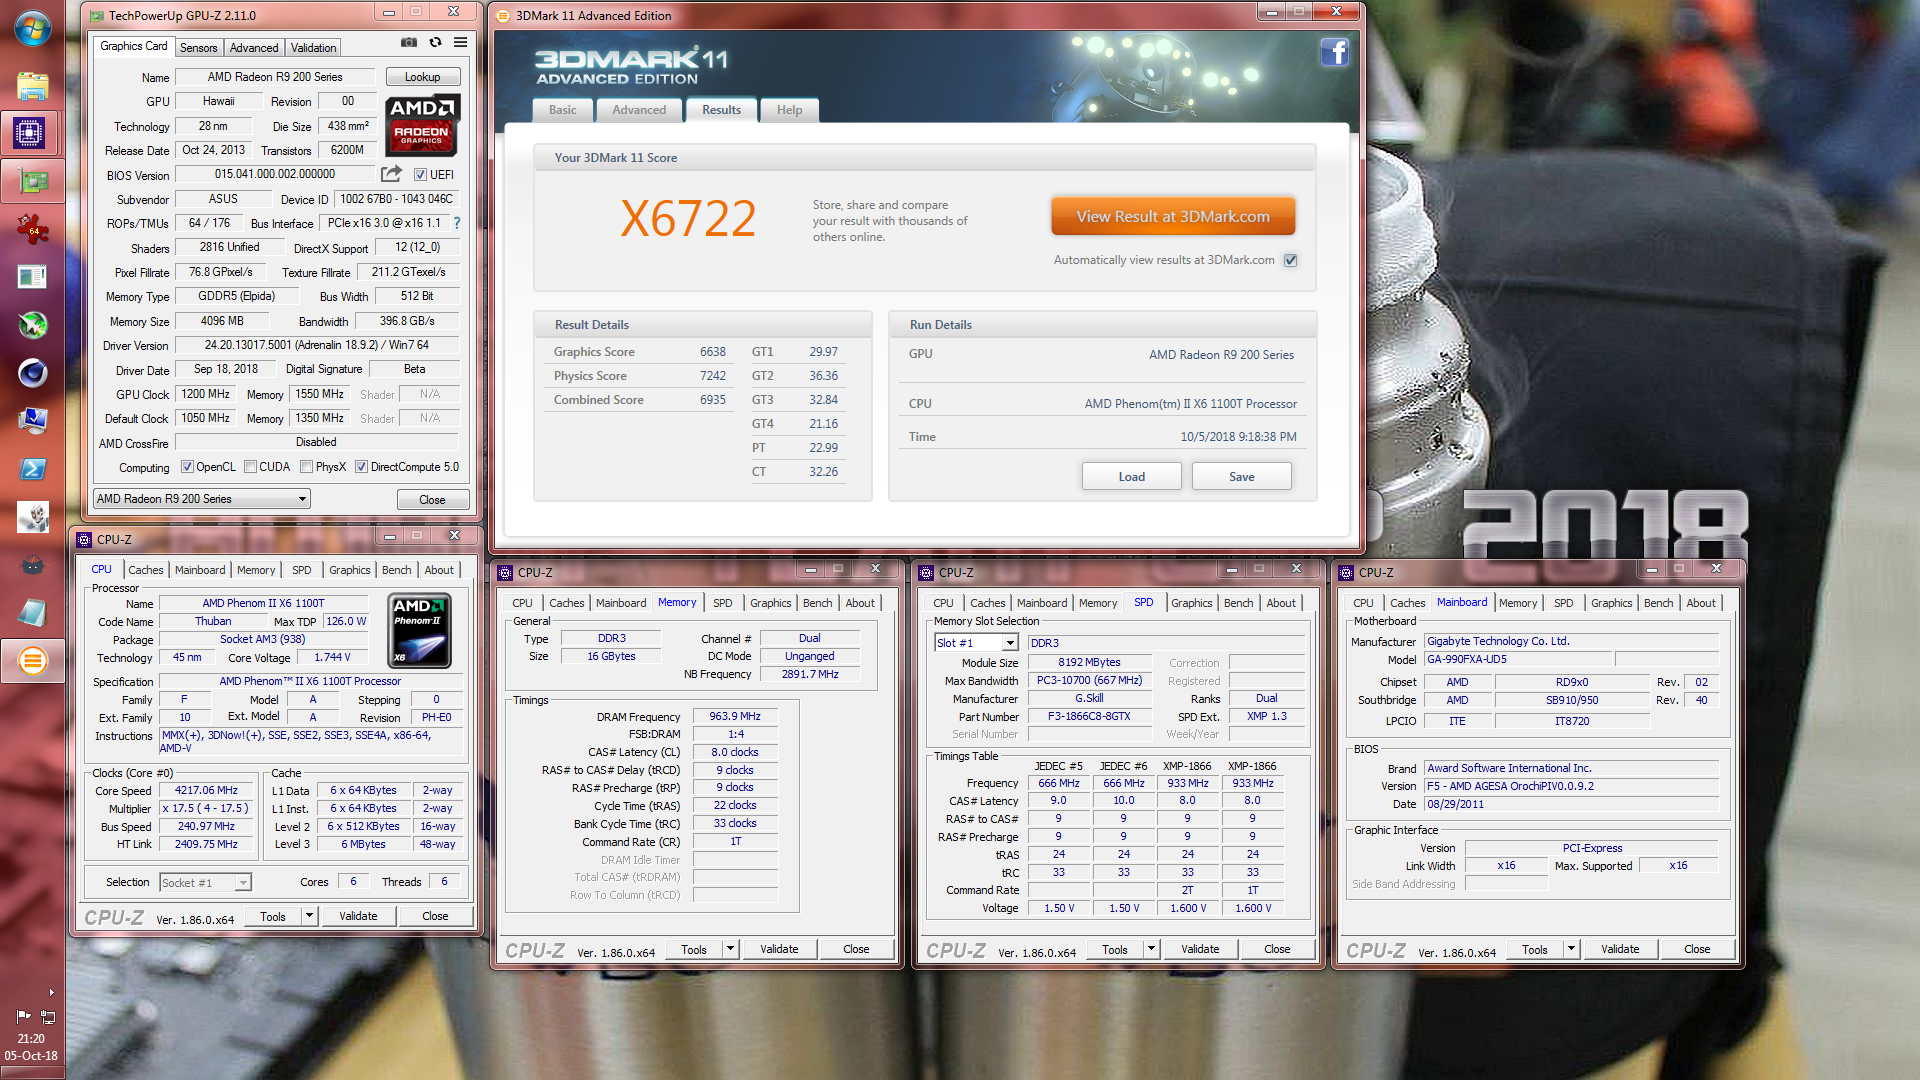
Task: Click the AMD Radeon Graphics logo
Action: [423, 125]
